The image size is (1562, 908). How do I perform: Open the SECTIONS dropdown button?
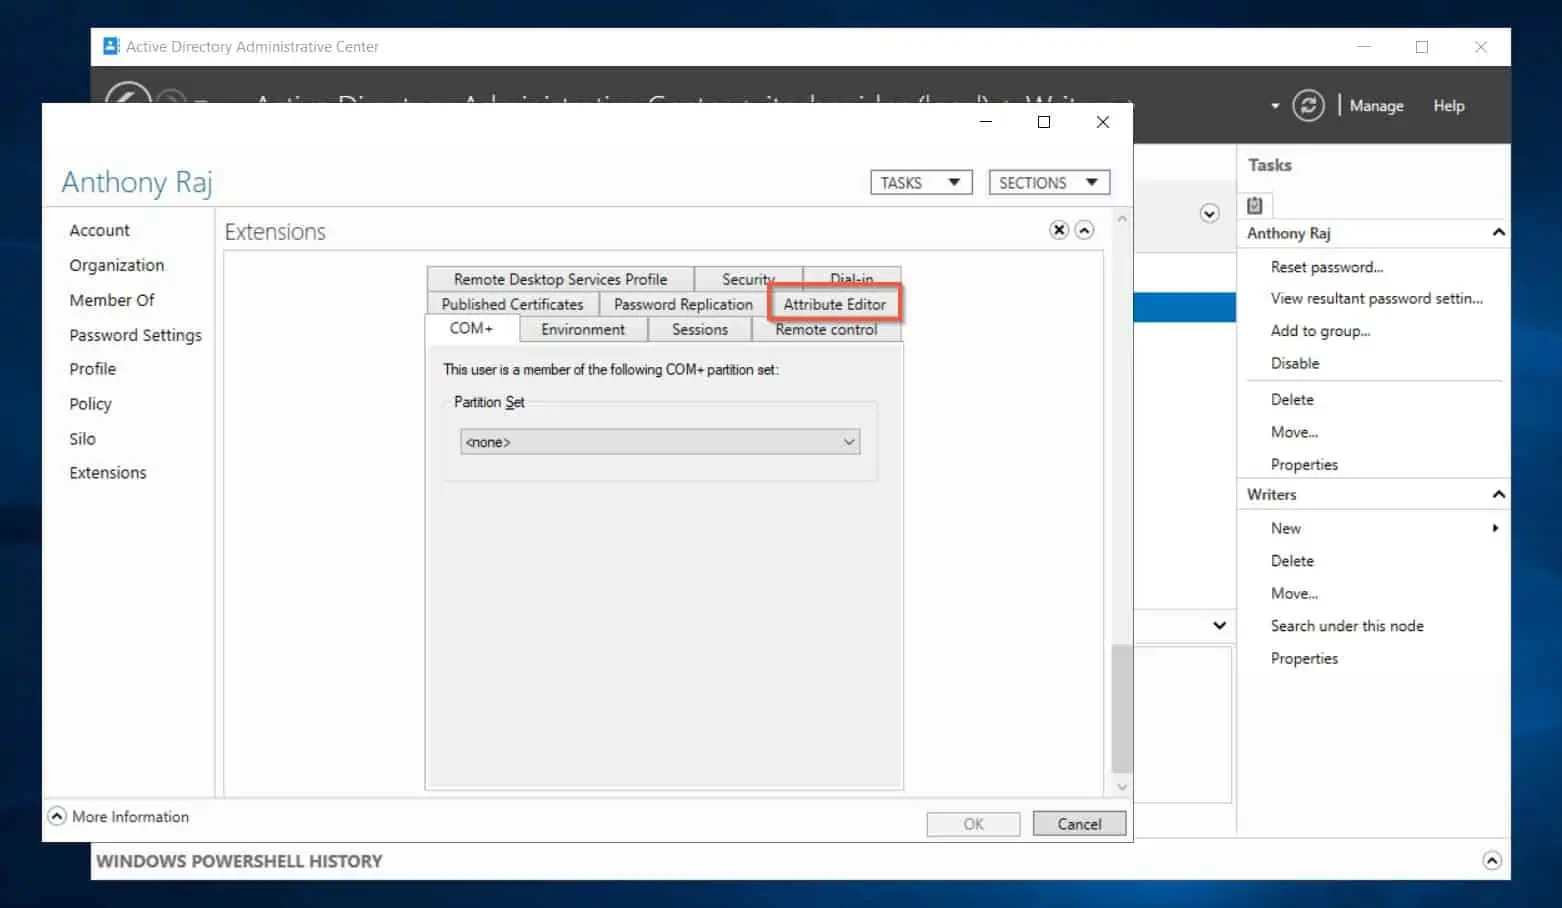coord(1049,182)
